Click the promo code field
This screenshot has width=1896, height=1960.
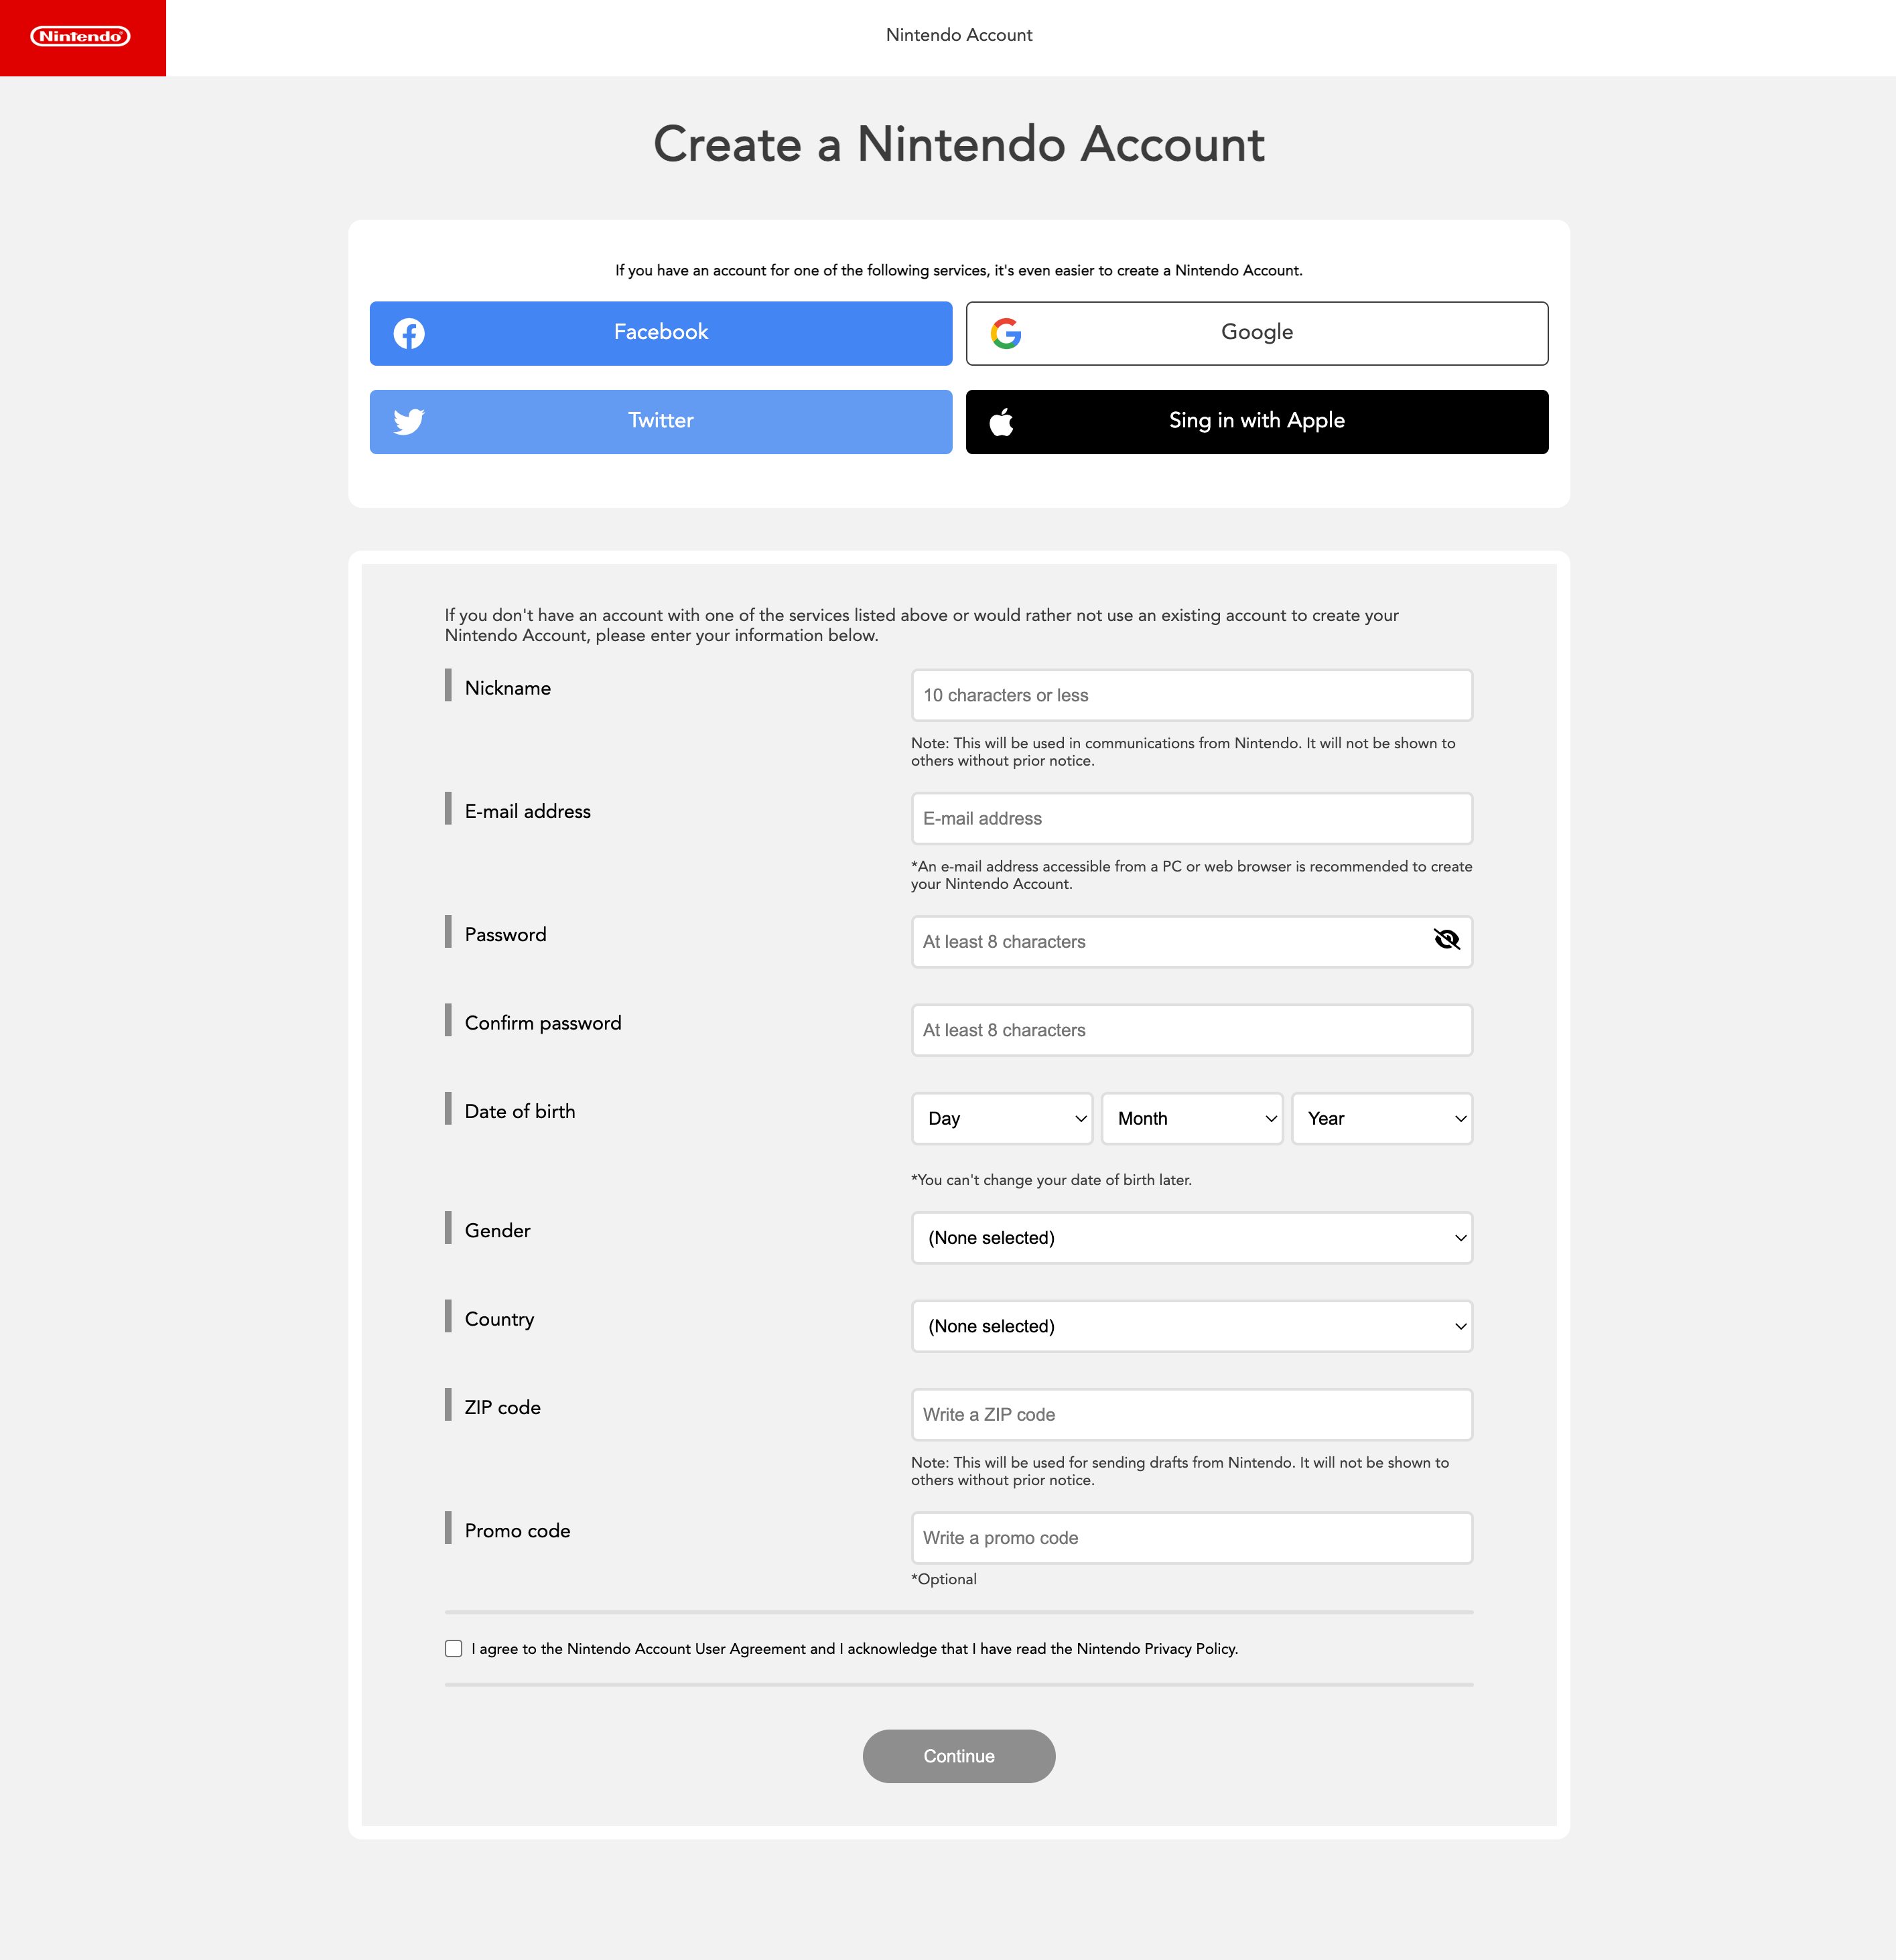[x=1192, y=1537]
